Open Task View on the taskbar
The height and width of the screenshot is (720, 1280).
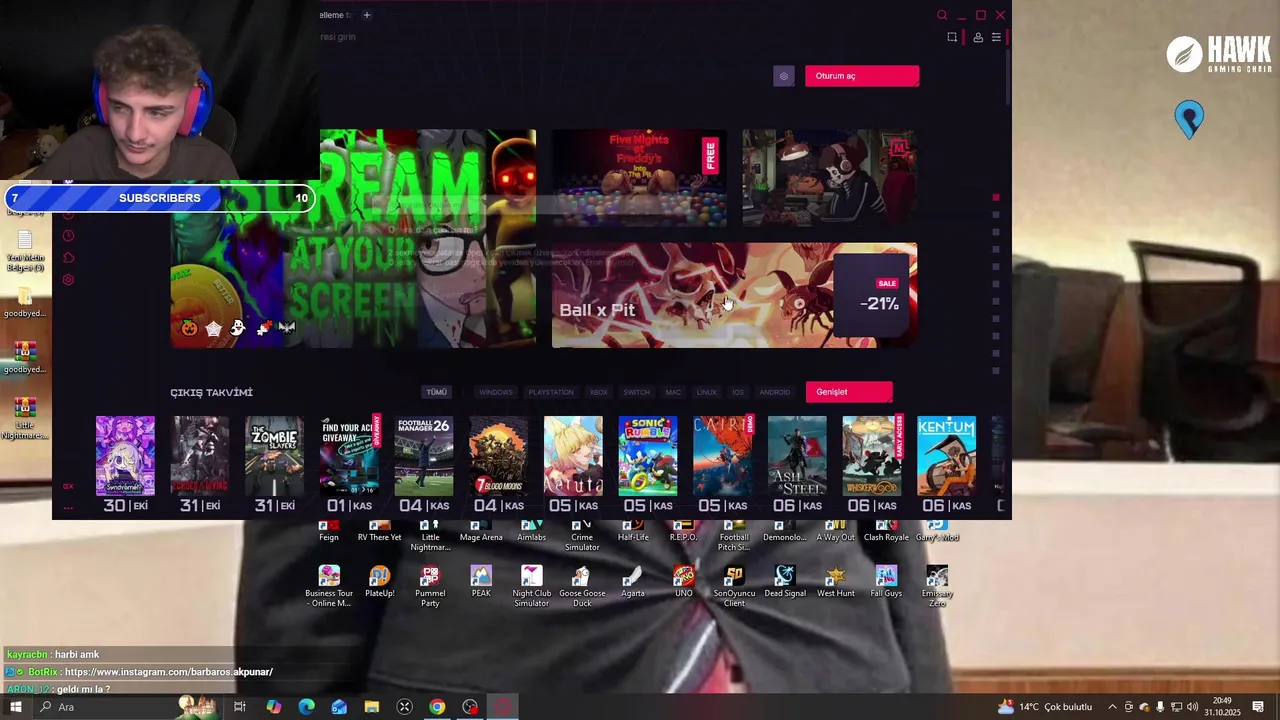coord(240,707)
